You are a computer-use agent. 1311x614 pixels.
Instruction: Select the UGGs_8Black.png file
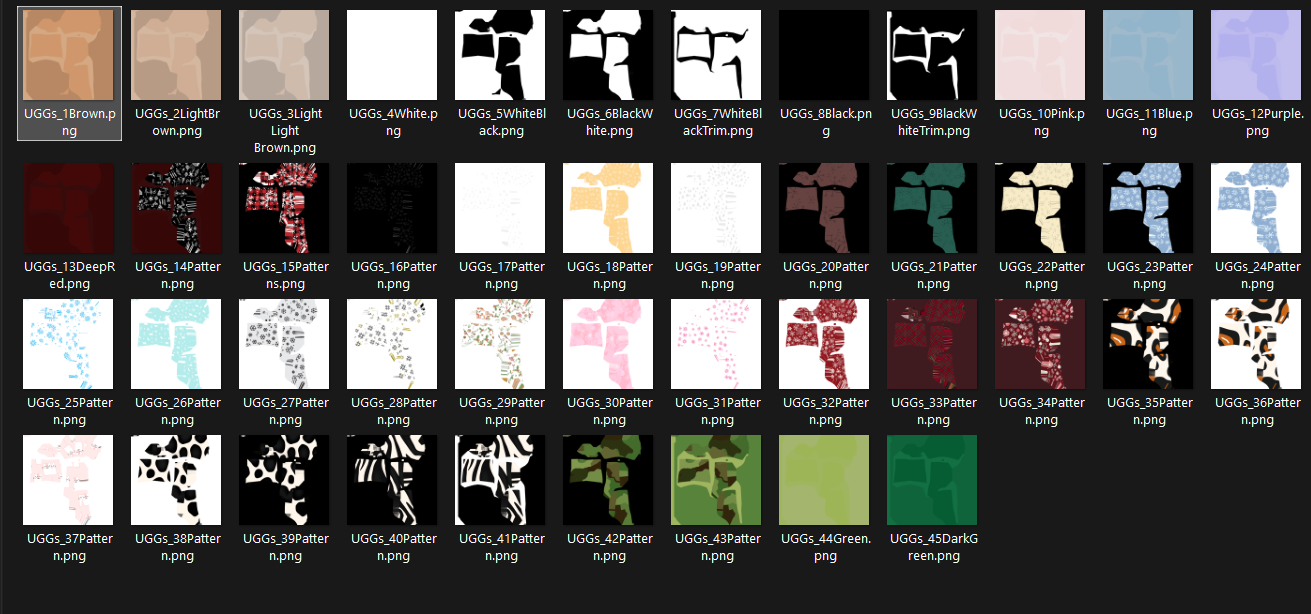[x=824, y=56]
